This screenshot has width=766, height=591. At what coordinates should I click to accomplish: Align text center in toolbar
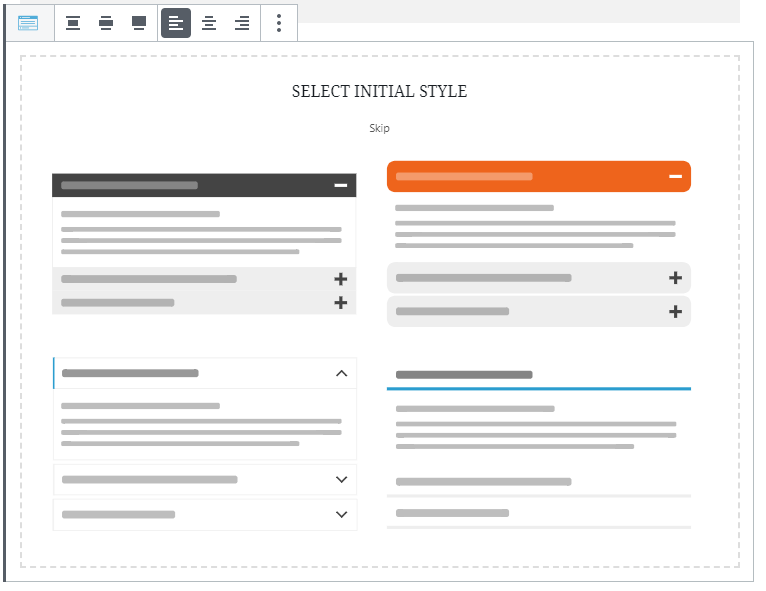tap(209, 23)
